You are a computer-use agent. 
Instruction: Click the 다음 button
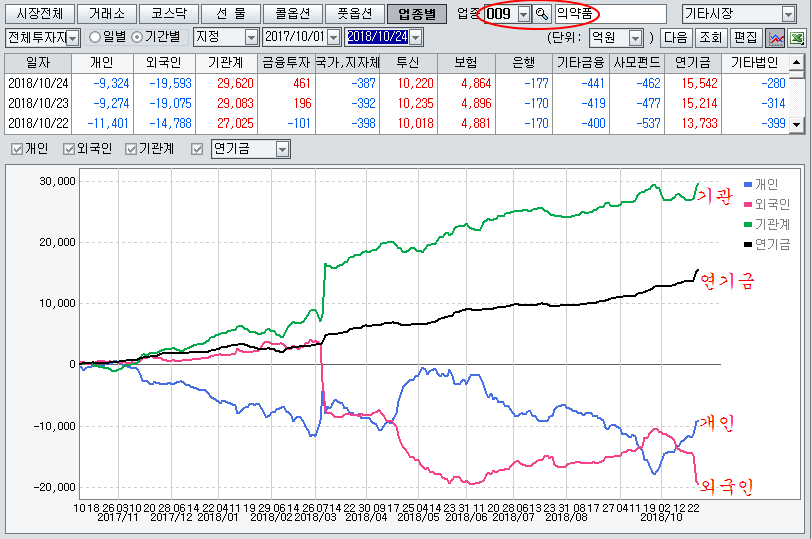[676, 37]
